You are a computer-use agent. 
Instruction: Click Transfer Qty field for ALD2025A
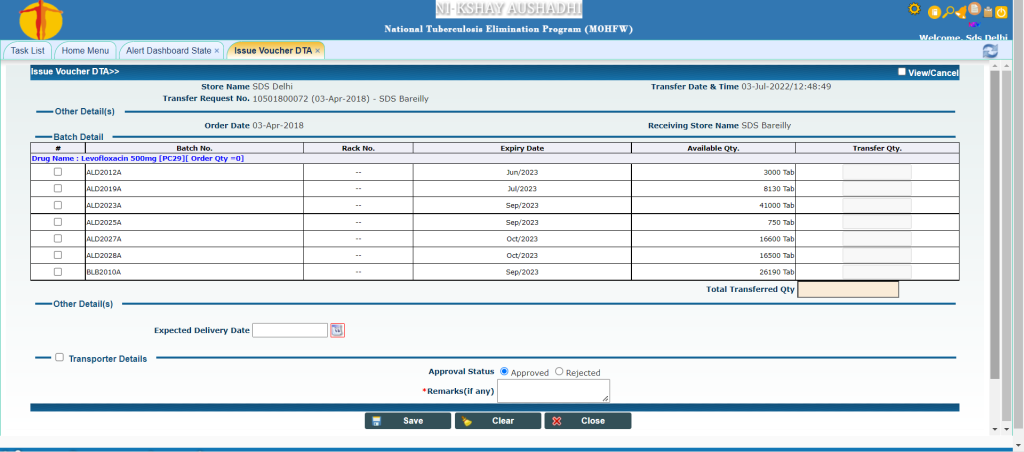click(x=876, y=222)
